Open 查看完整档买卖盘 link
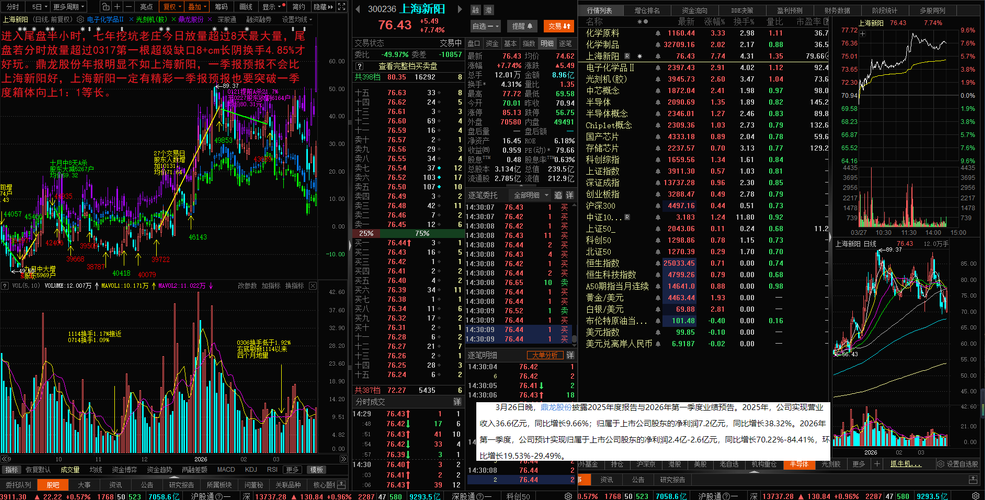Viewport: 985px width, 500px height. tap(406, 66)
